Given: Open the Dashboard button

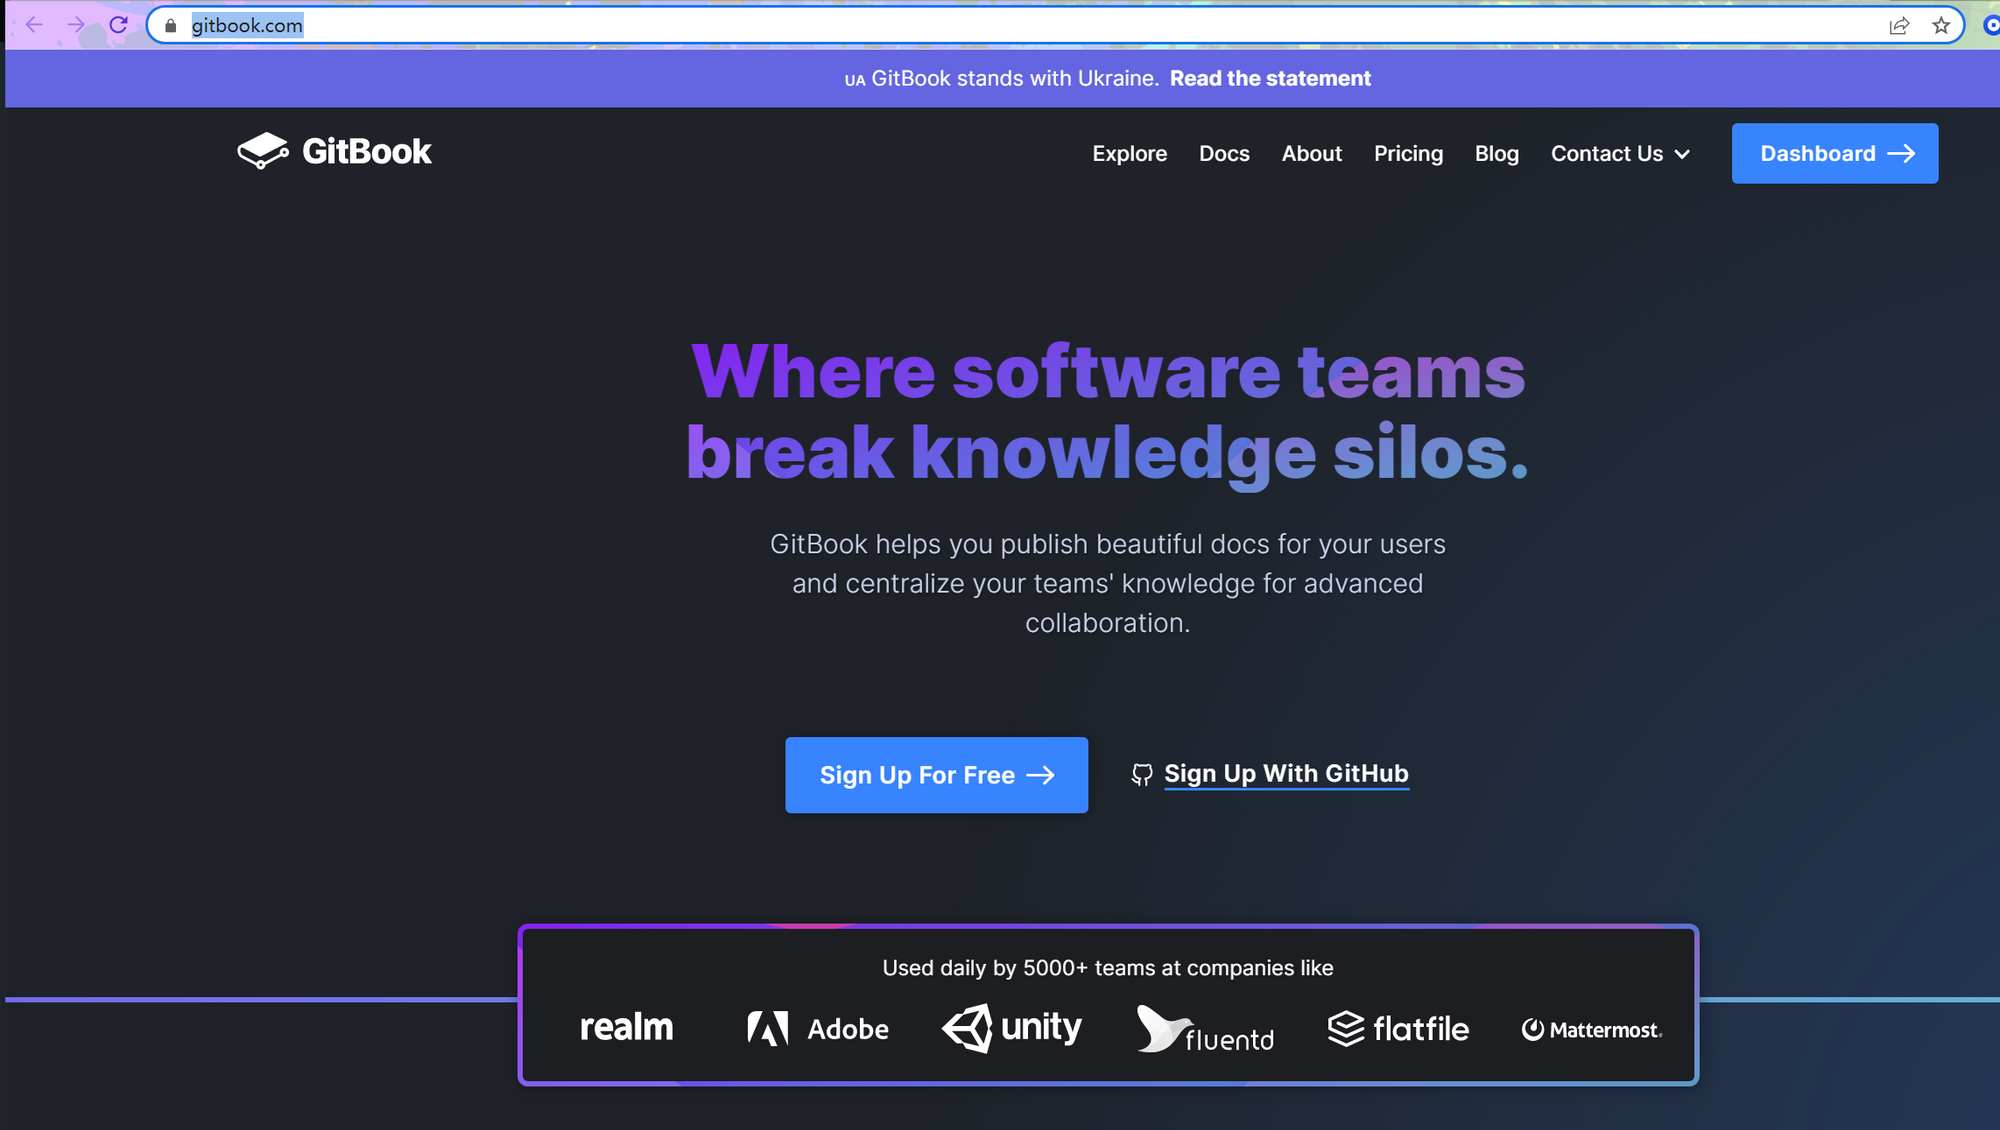Looking at the screenshot, I should [1834, 153].
